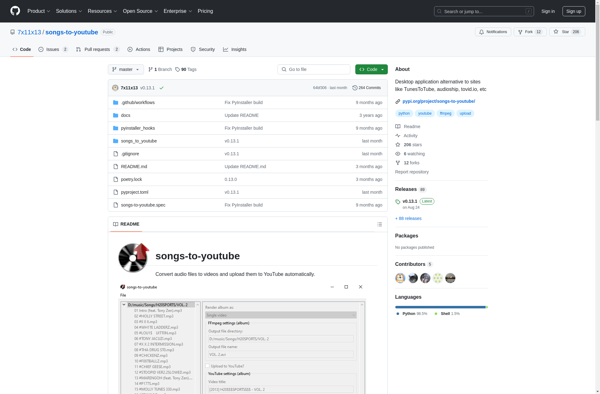The image size is (600, 394).
Task: Click the songs-to-youtube vinyl logo image
Action: coord(134,257)
